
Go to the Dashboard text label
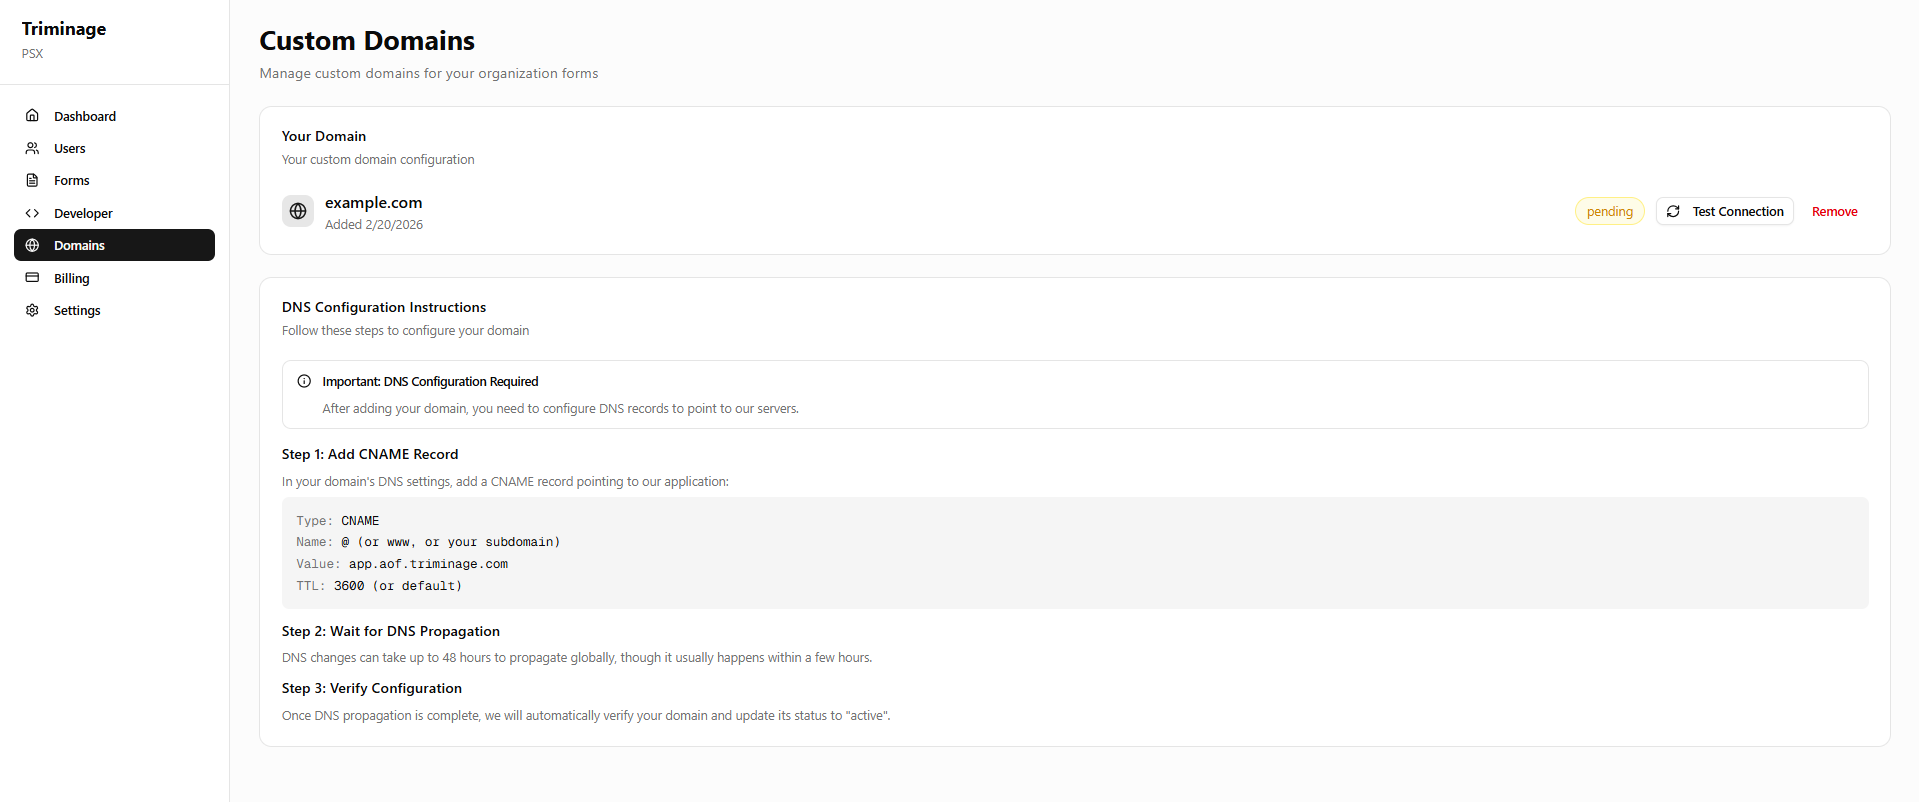(85, 116)
